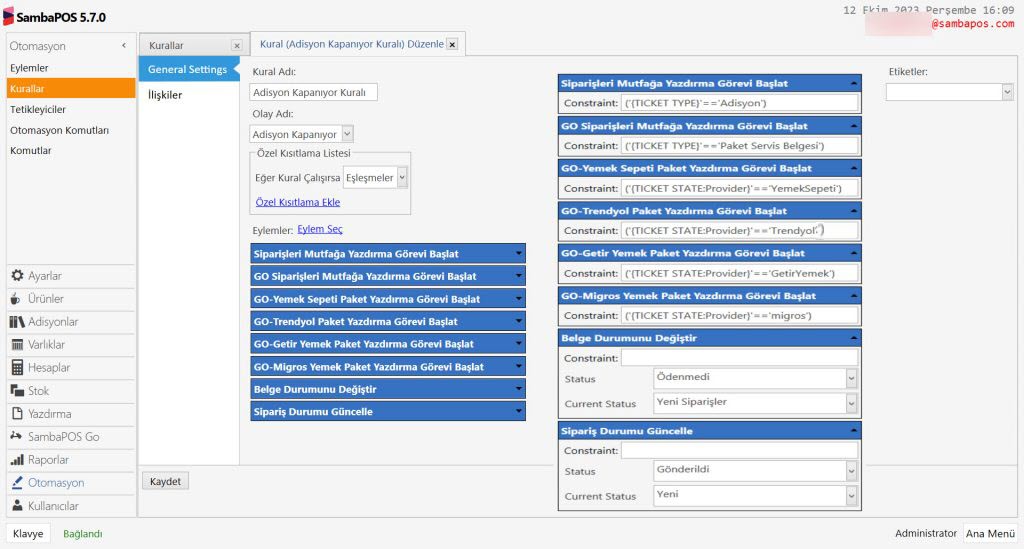Screen dimensions: 1024x549
Task: Click the Eylem Seç link
Action: point(320,229)
